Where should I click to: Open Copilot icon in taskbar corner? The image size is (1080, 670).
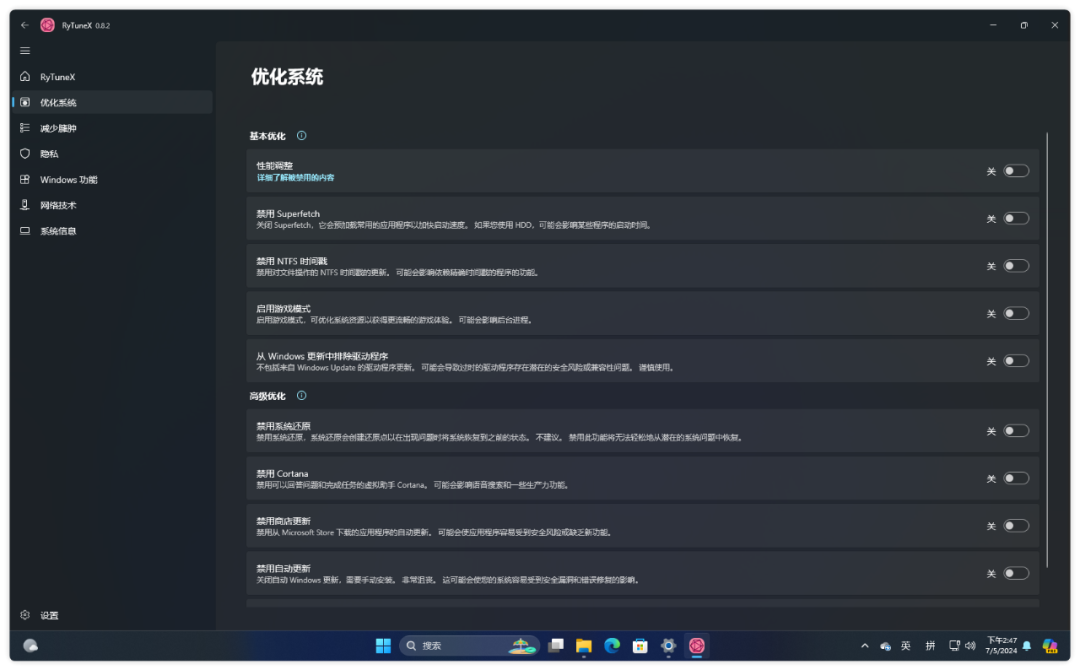coord(1050,646)
